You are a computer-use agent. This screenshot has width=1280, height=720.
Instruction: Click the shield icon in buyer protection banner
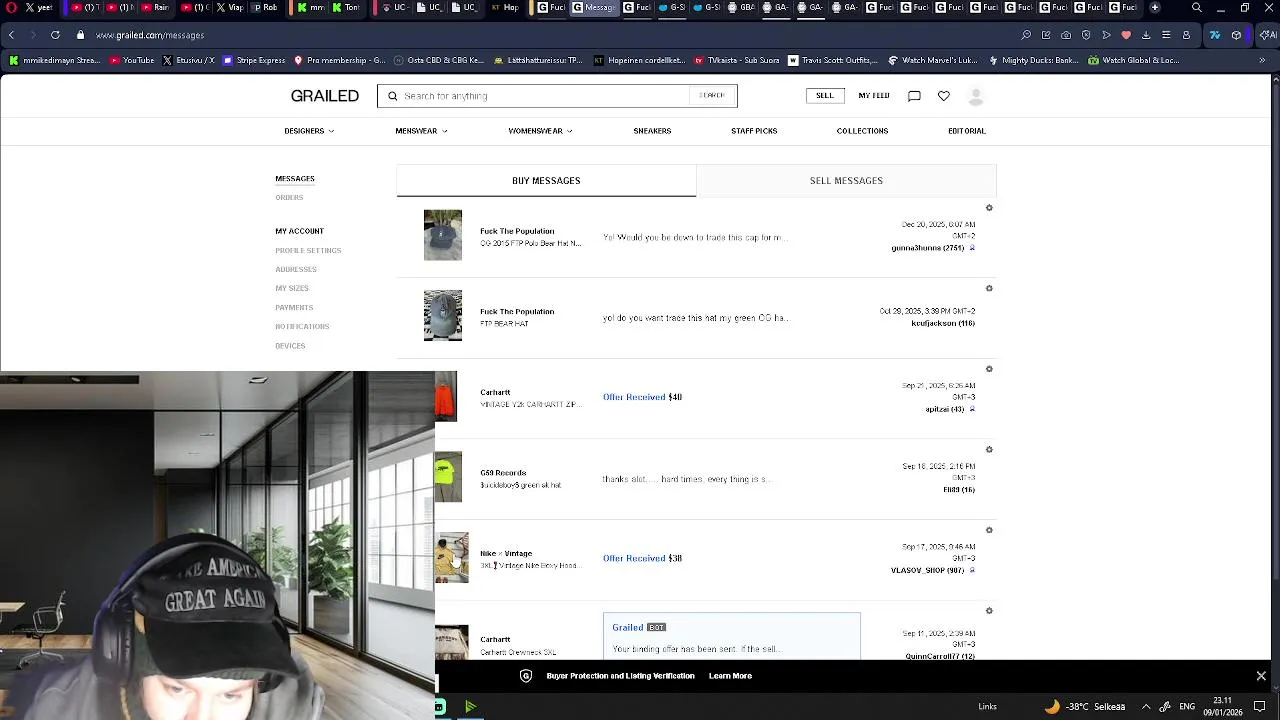point(526,676)
